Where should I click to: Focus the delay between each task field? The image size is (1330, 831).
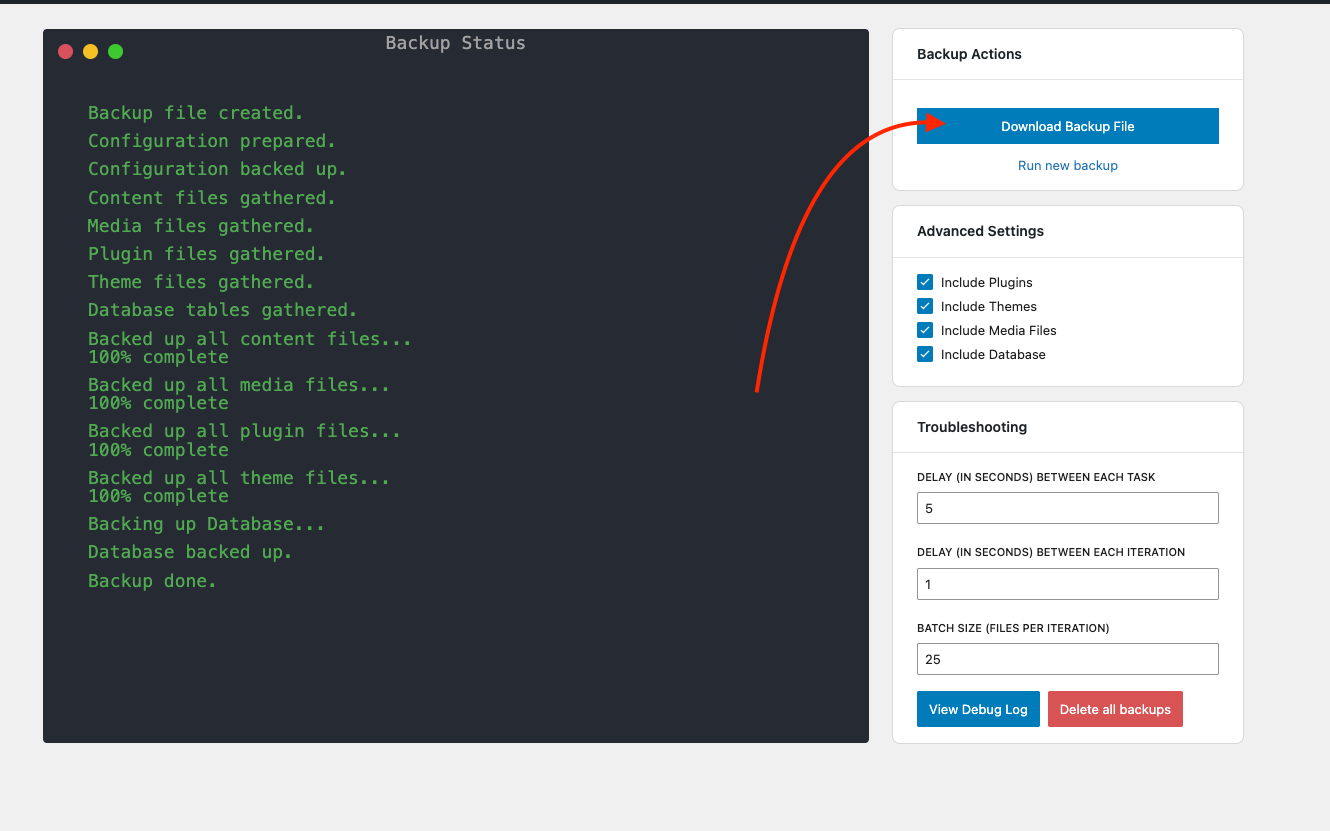click(1067, 508)
